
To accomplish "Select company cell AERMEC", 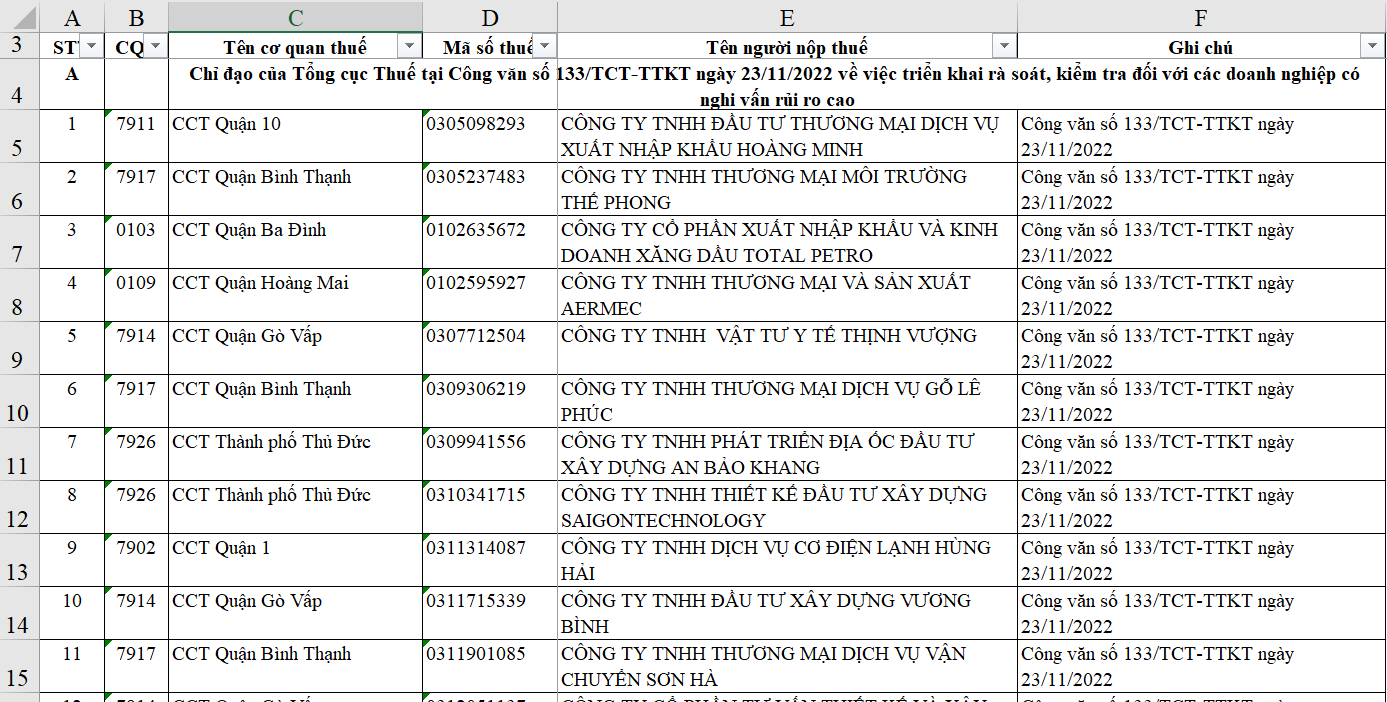I will (x=787, y=296).
